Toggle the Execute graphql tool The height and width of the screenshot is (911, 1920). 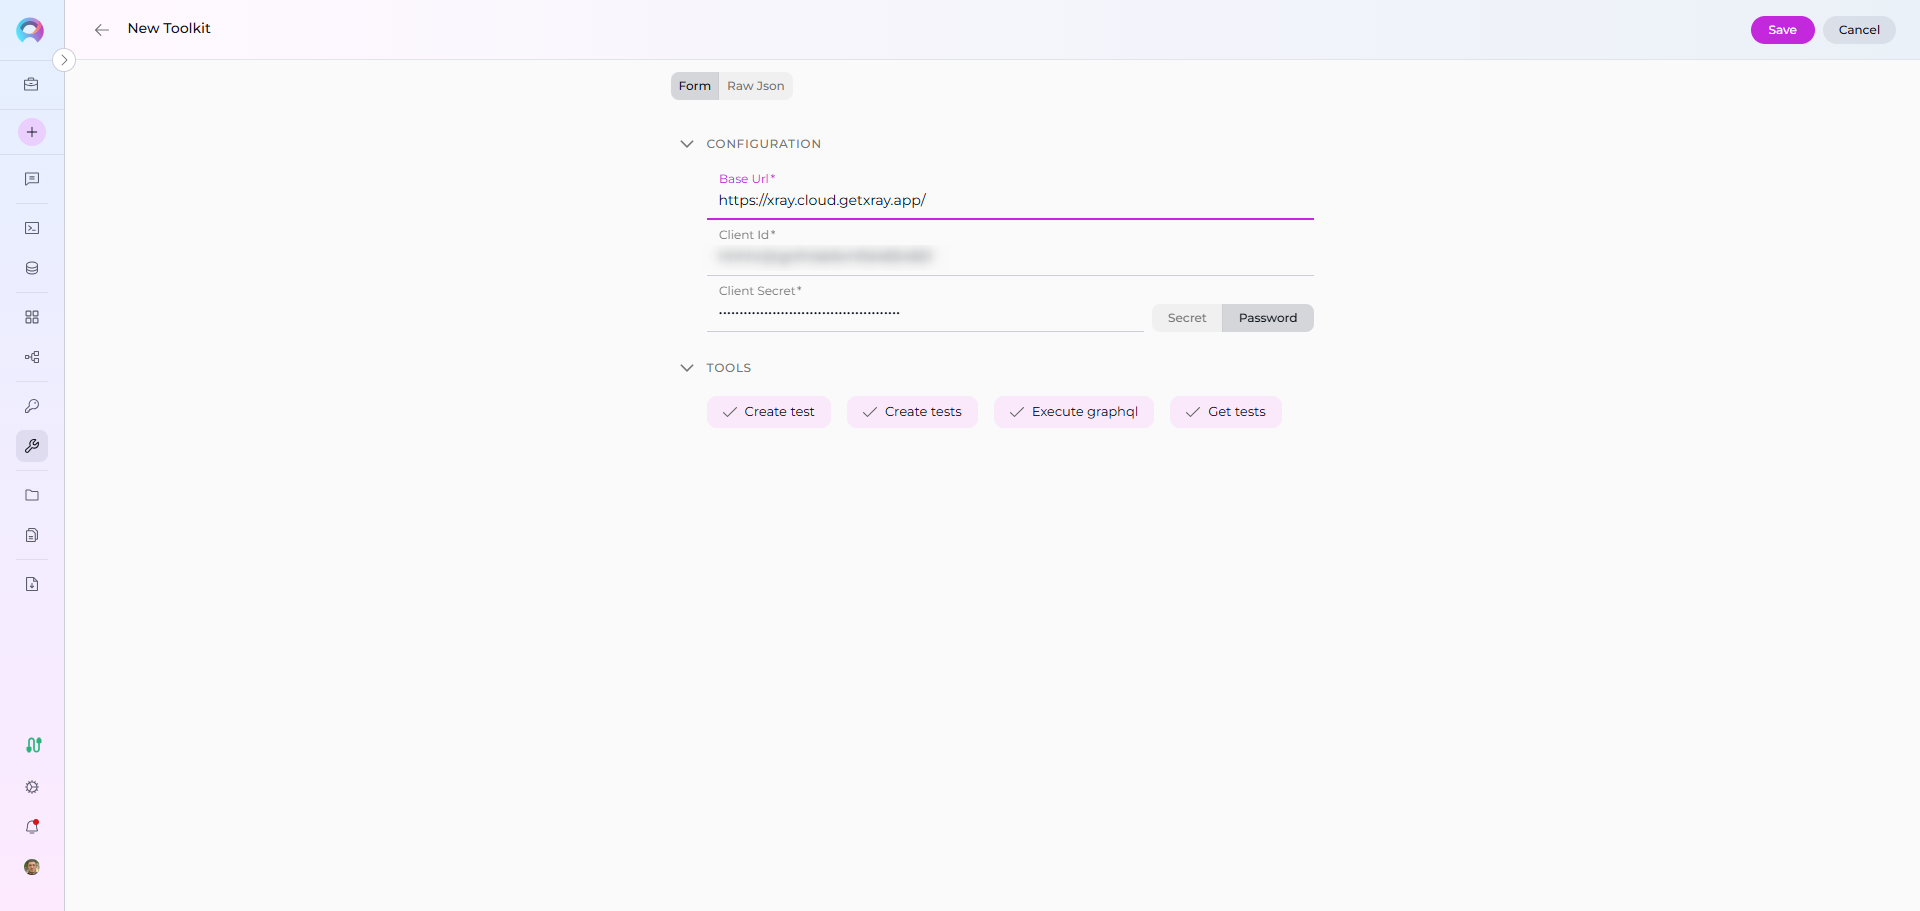(x=1074, y=412)
